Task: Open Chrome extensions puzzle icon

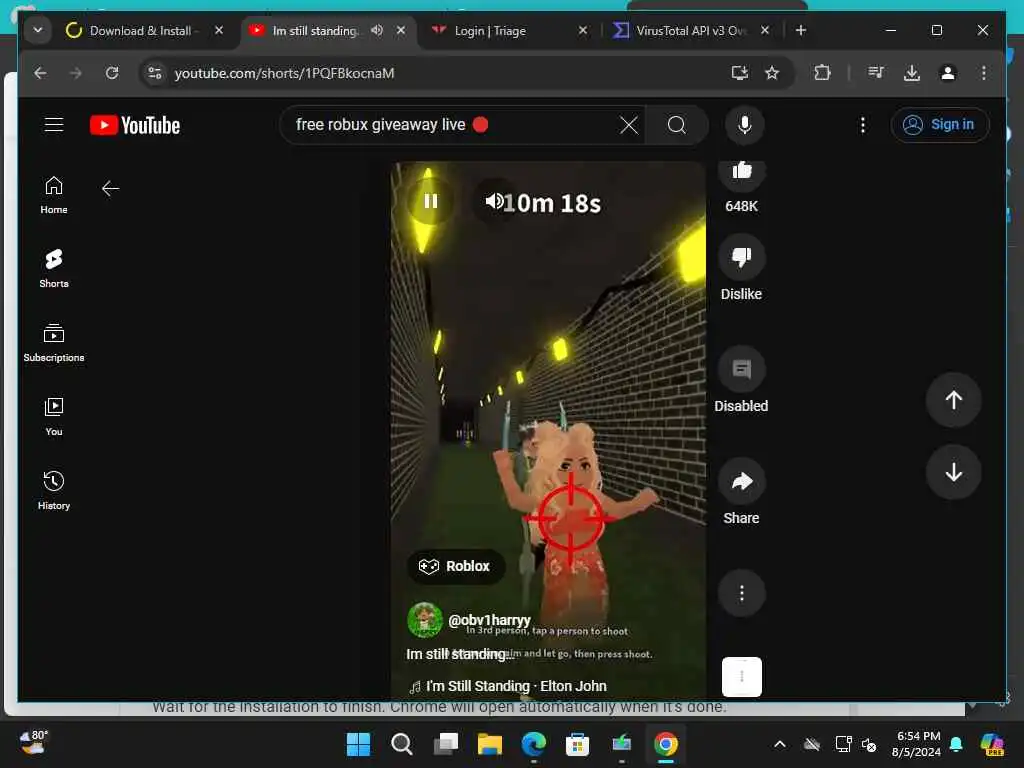Action: tap(822, 73)
